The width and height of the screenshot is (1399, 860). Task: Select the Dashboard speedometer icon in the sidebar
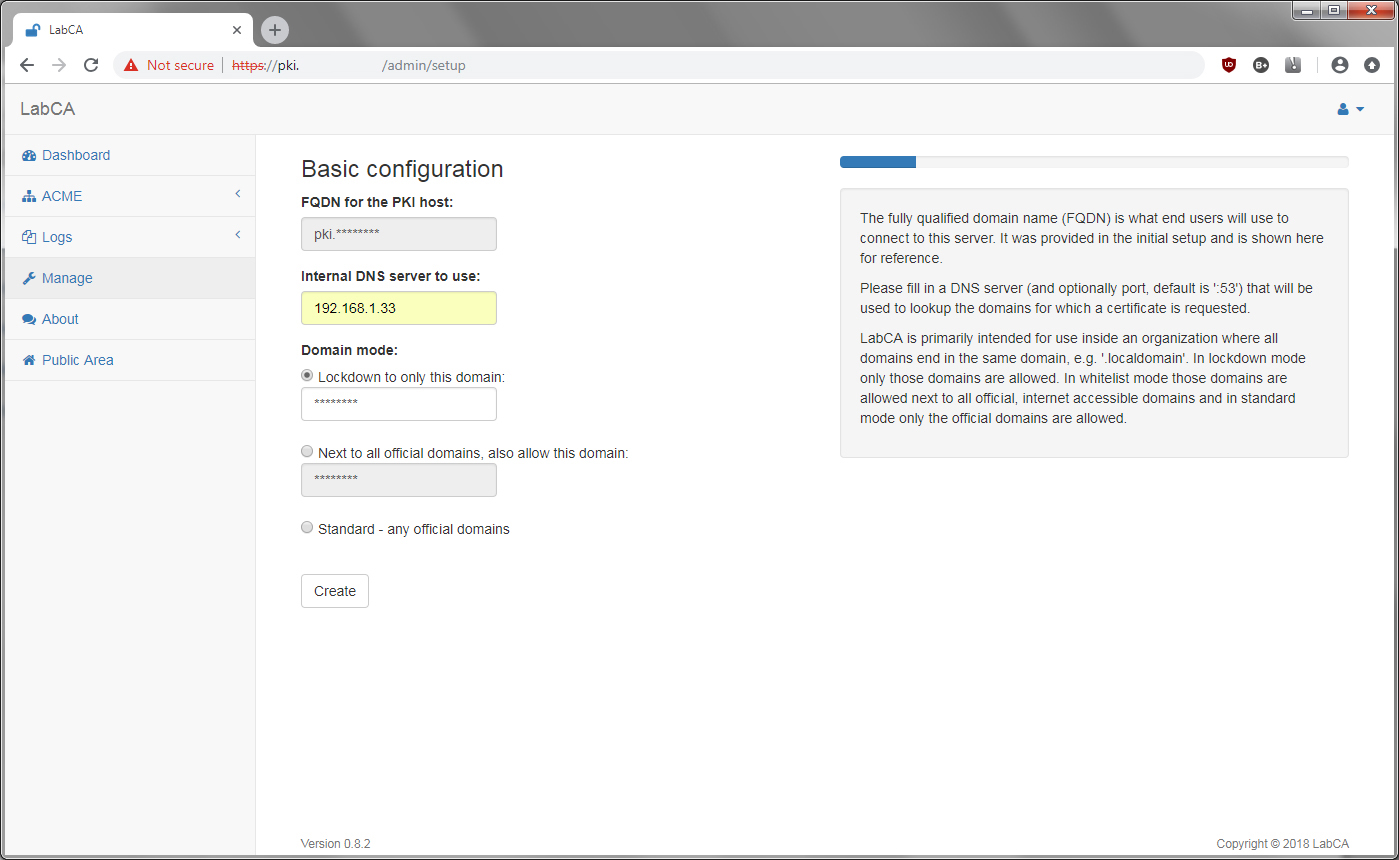point(28,155)
